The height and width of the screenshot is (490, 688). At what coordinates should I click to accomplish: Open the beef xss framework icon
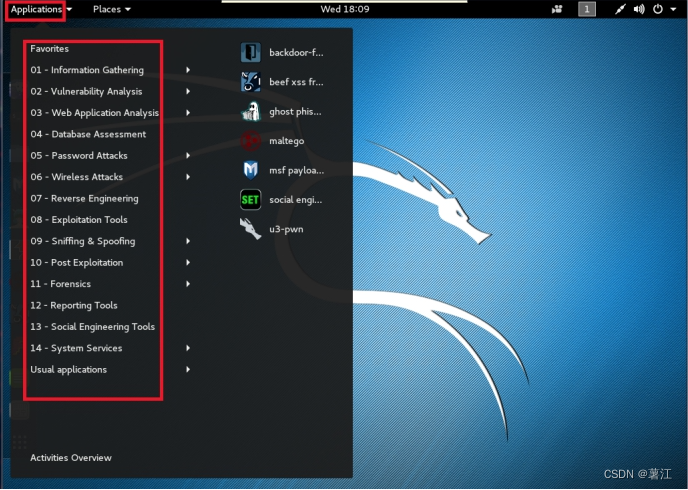[251, 82]
